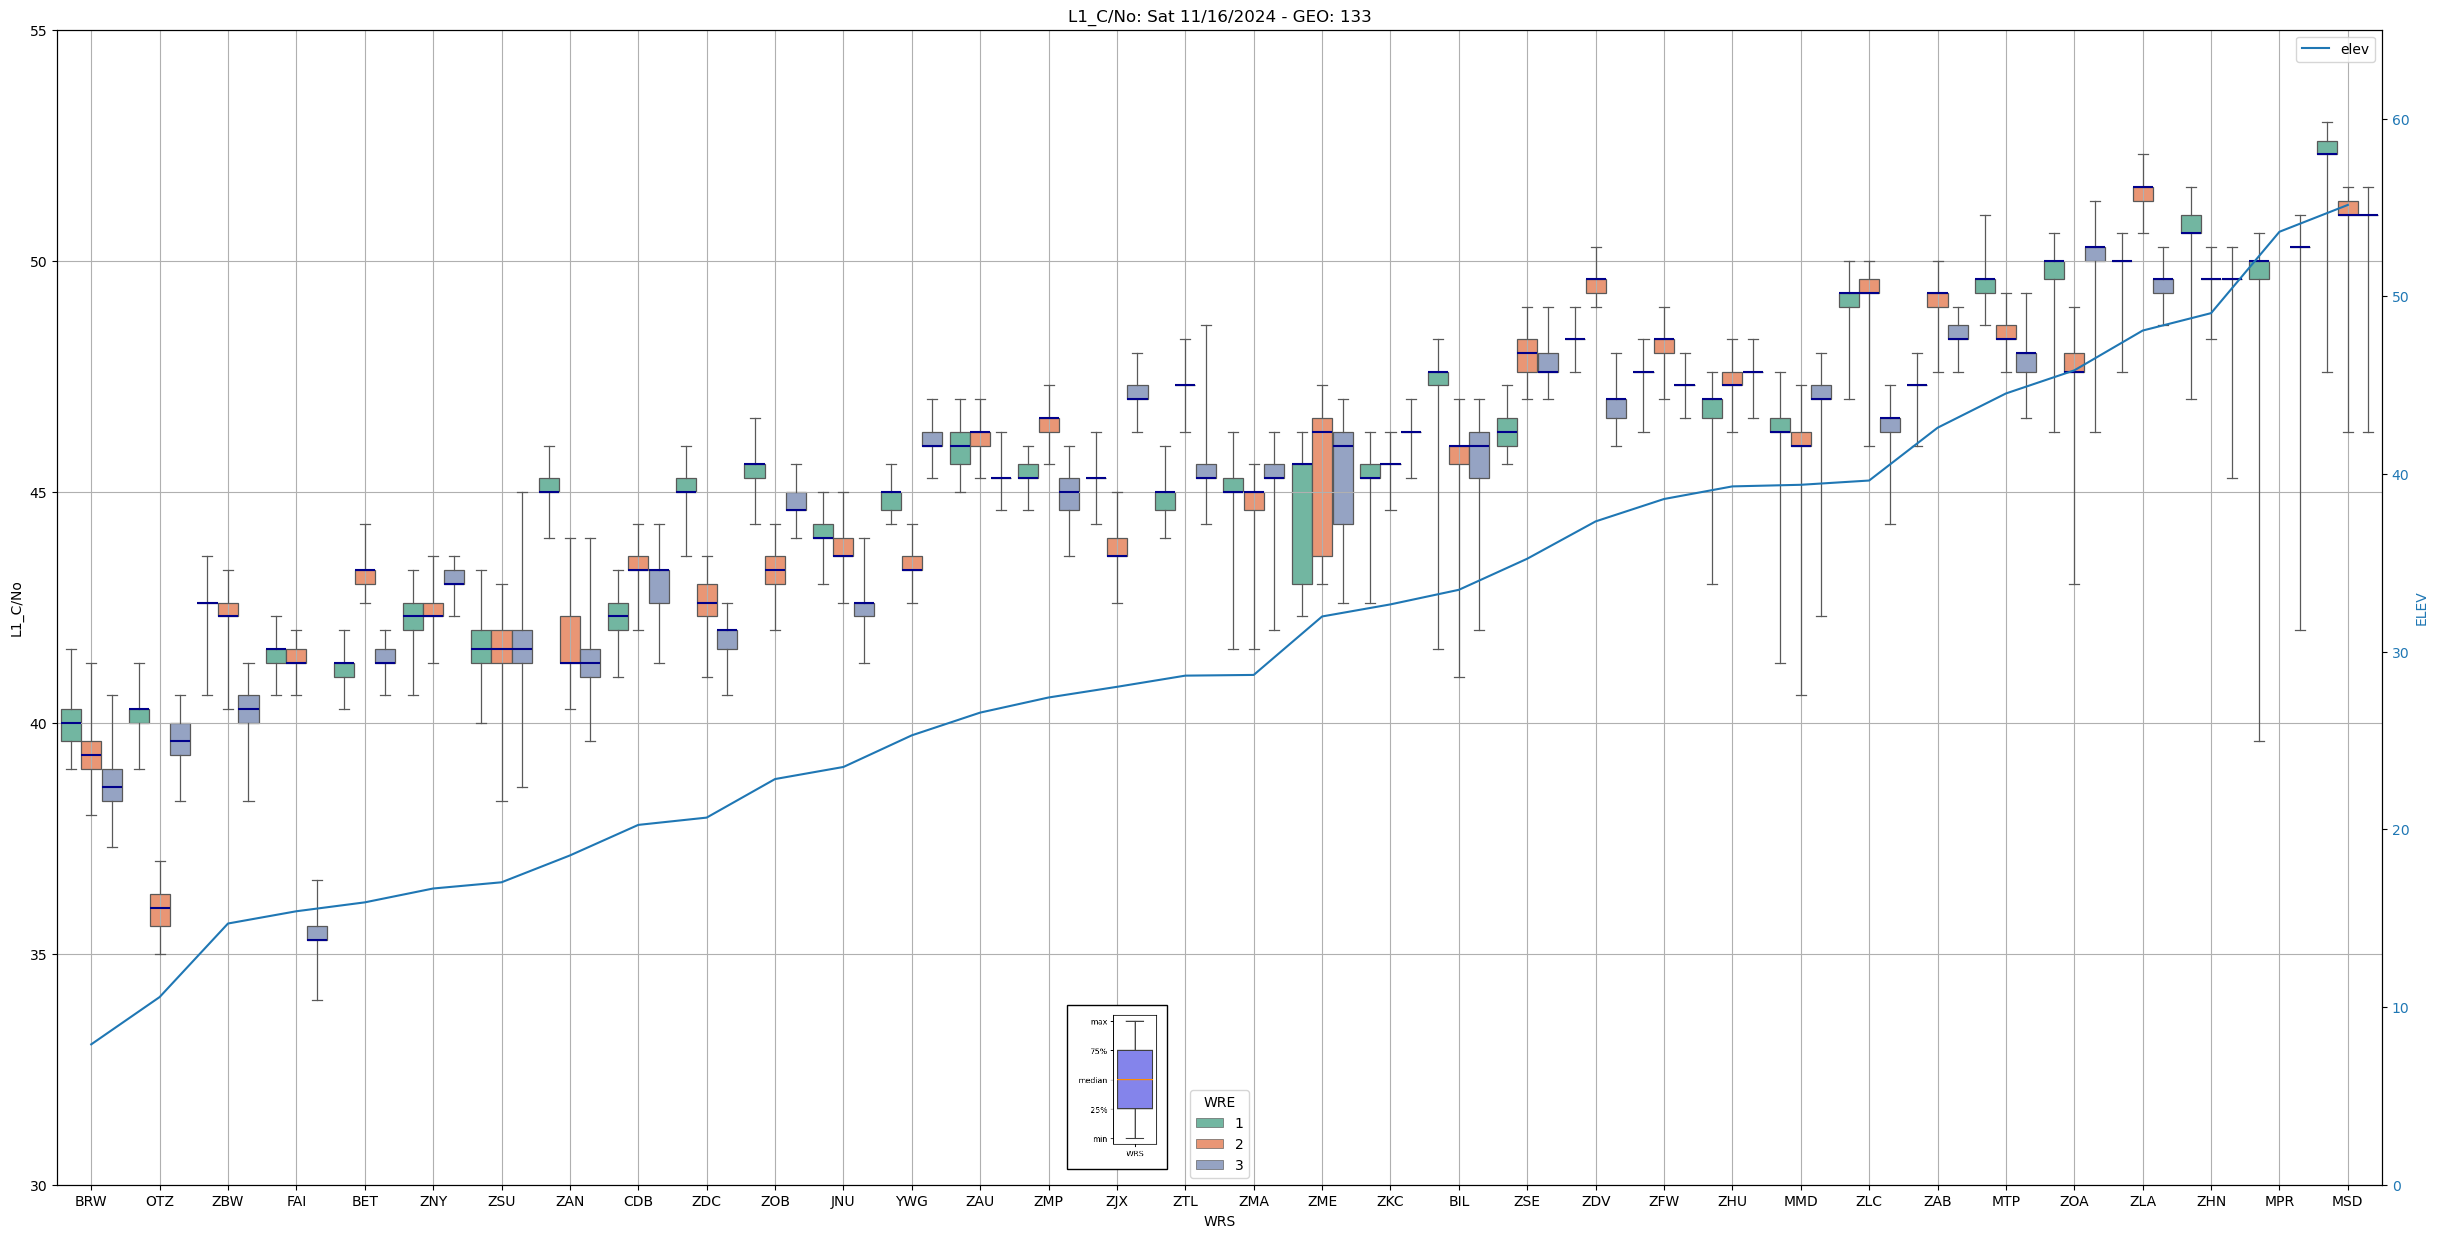2439x1238 pixels.
Task: Click the 35 tick on left axis
Action: pyautogui.click(x=39, y=955)
